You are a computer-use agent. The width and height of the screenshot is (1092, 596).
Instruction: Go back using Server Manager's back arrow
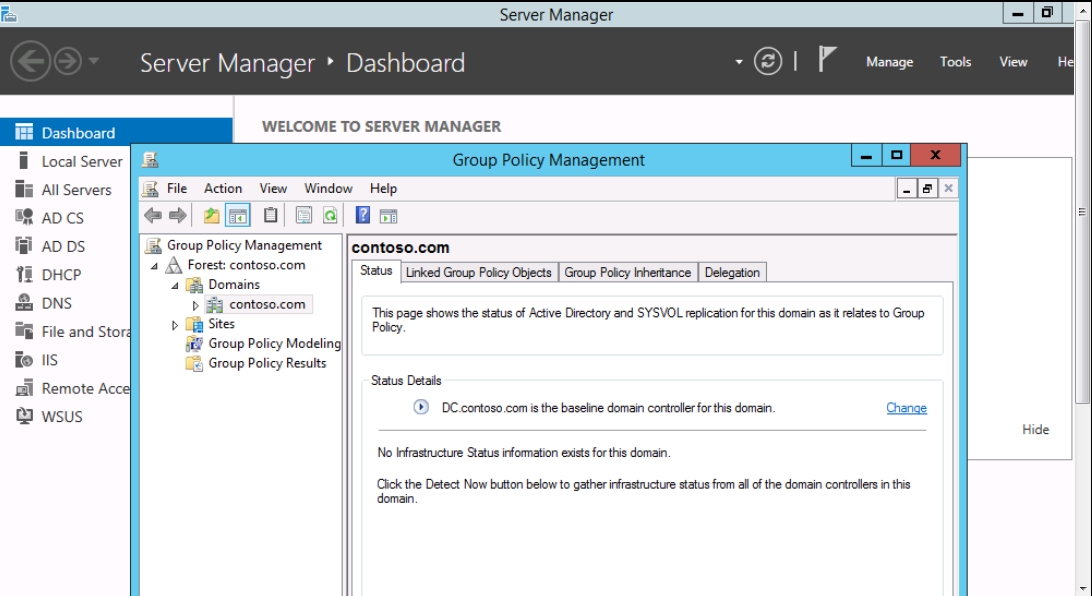pos(30,61)
